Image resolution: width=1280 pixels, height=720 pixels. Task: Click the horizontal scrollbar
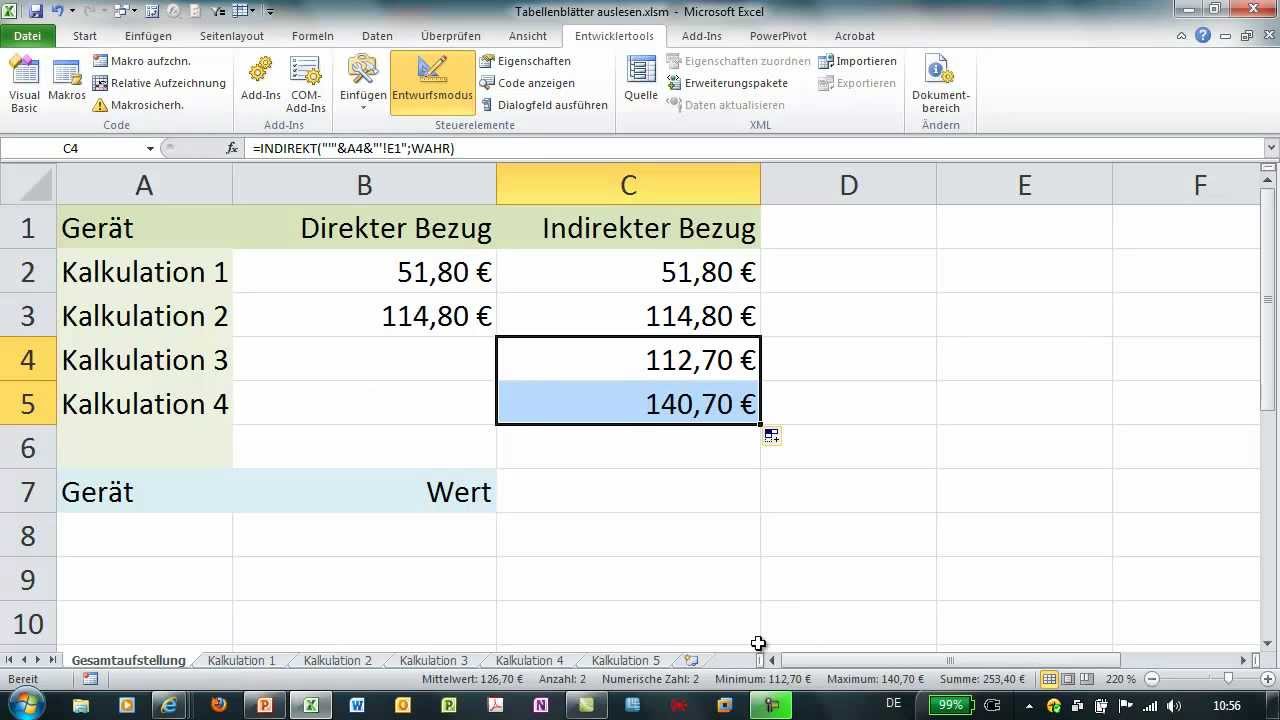coord(950,660)
